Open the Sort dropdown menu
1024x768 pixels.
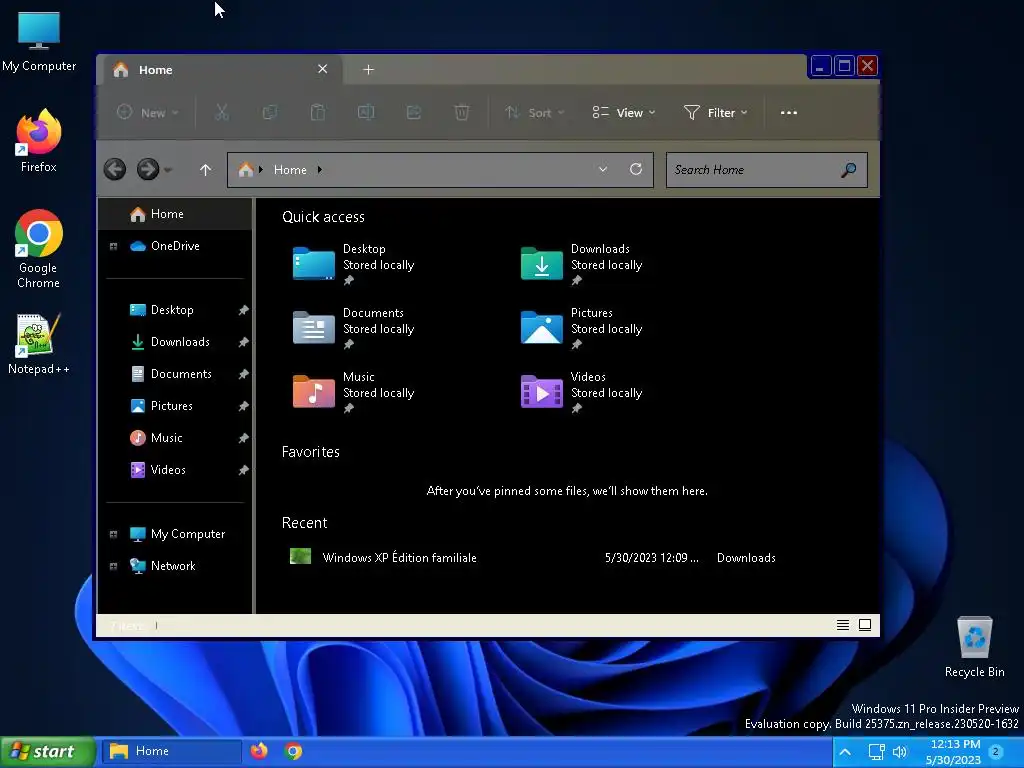[534, 112]
